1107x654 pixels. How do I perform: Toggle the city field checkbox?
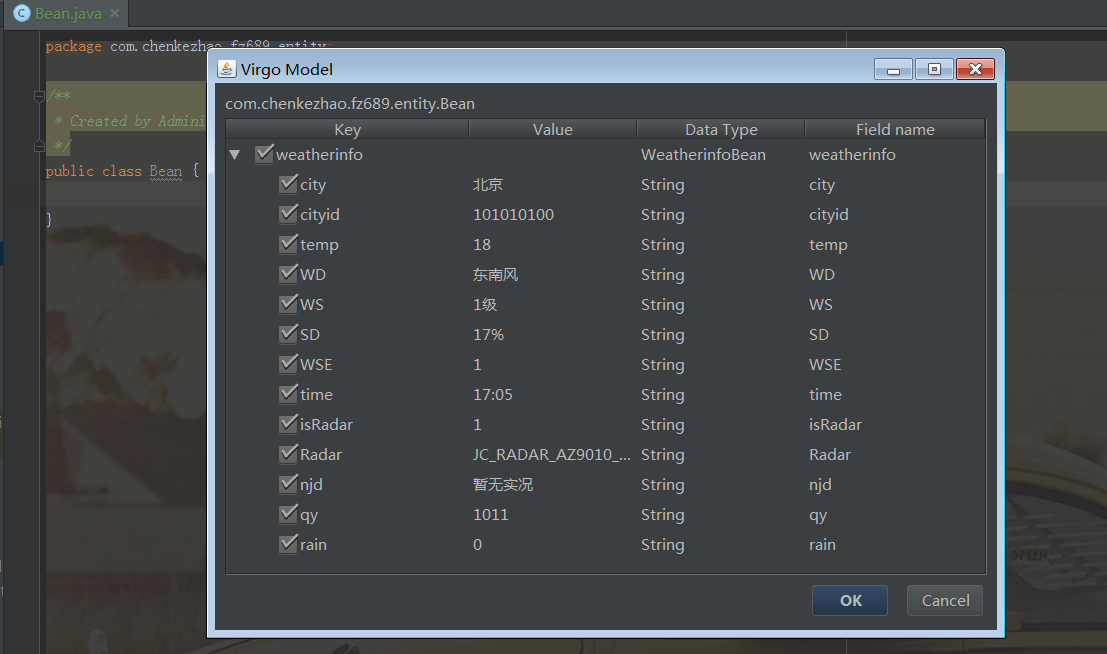coord(288,184)
